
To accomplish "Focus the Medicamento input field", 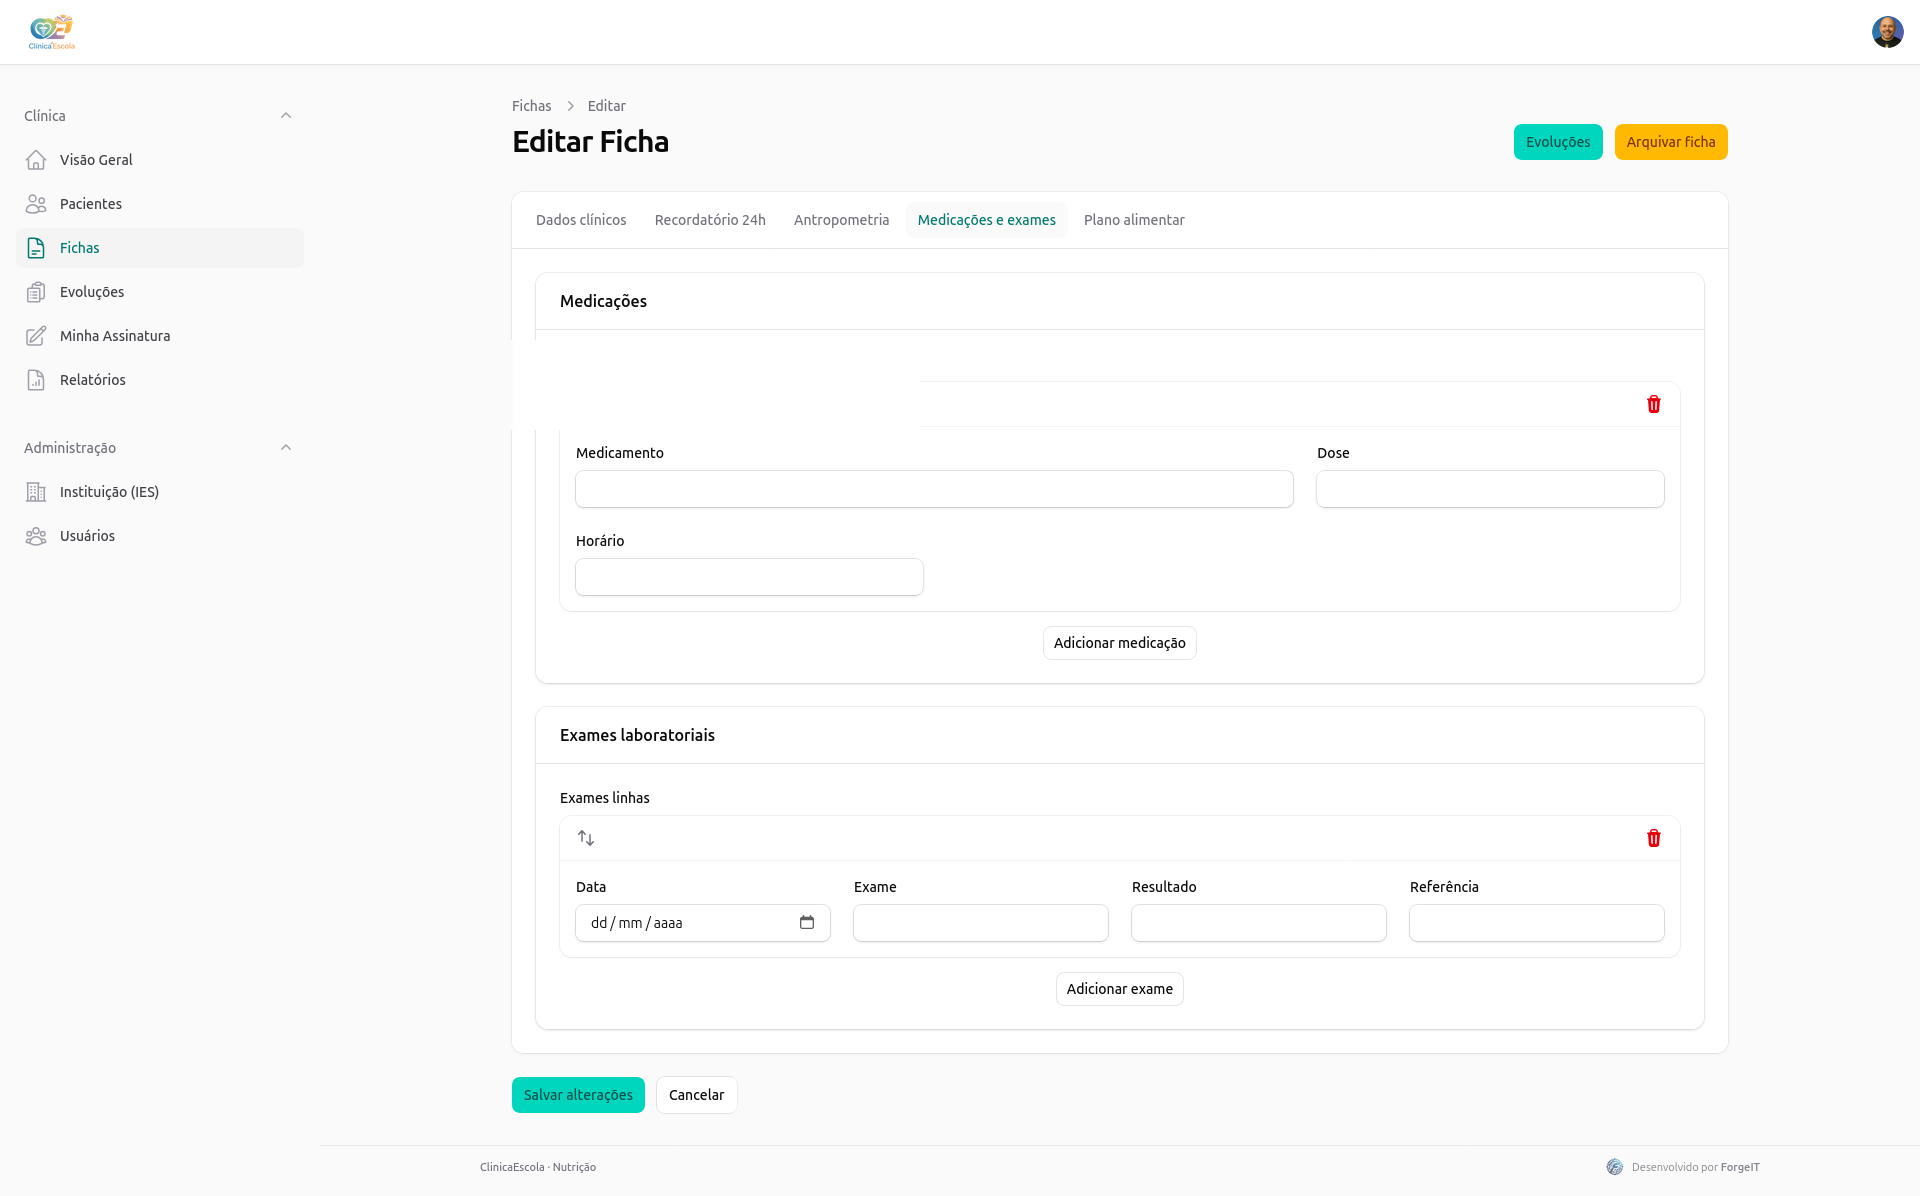I will (934, 489).
